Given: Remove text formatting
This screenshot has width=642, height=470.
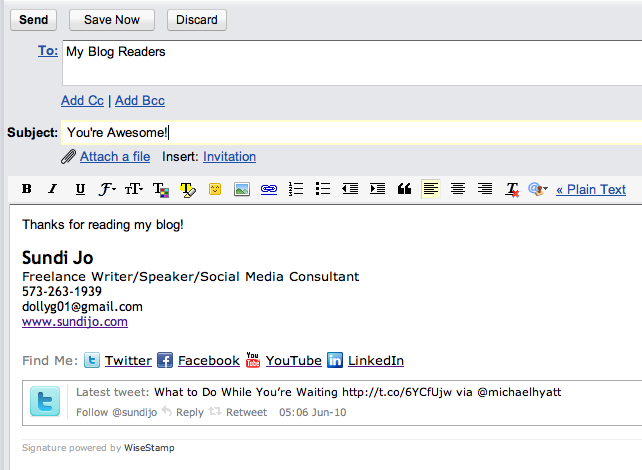Looking at the screenshot, I should click(512, 189).
